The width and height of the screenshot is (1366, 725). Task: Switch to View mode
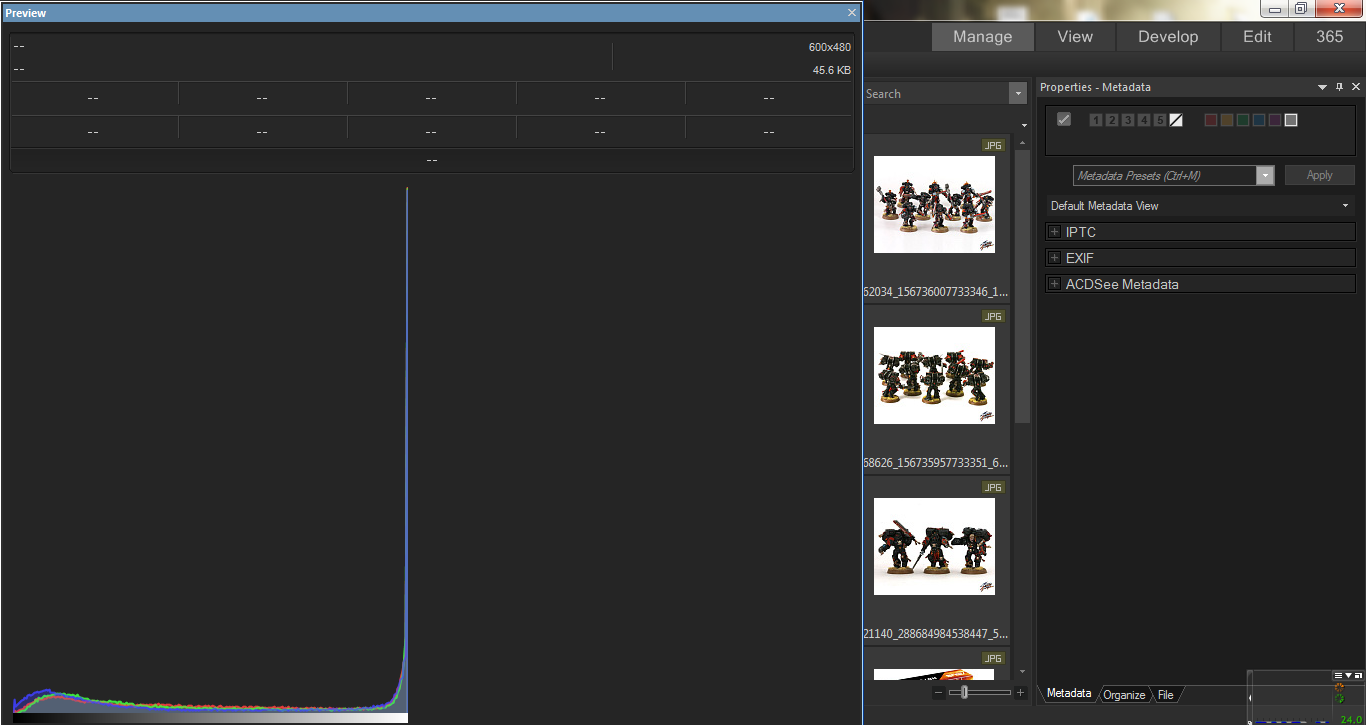[1075, 37]
